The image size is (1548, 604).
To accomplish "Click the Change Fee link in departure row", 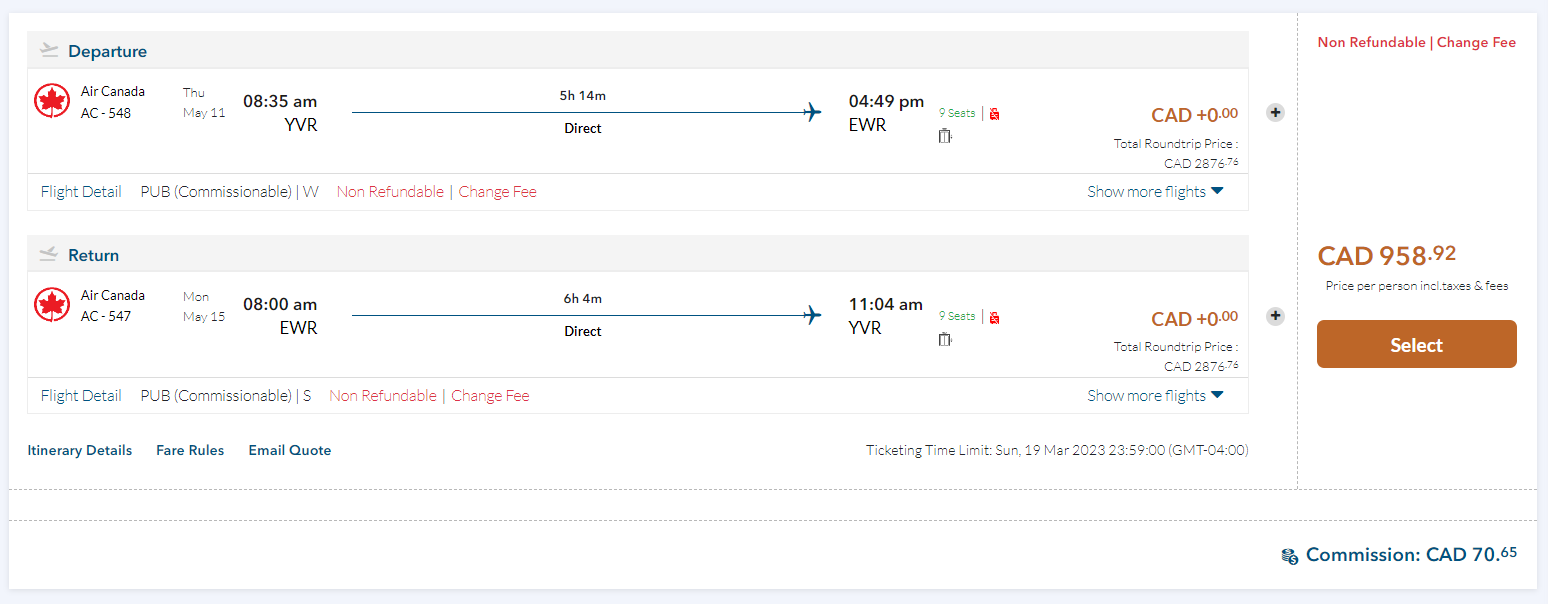I will [498, 192].
